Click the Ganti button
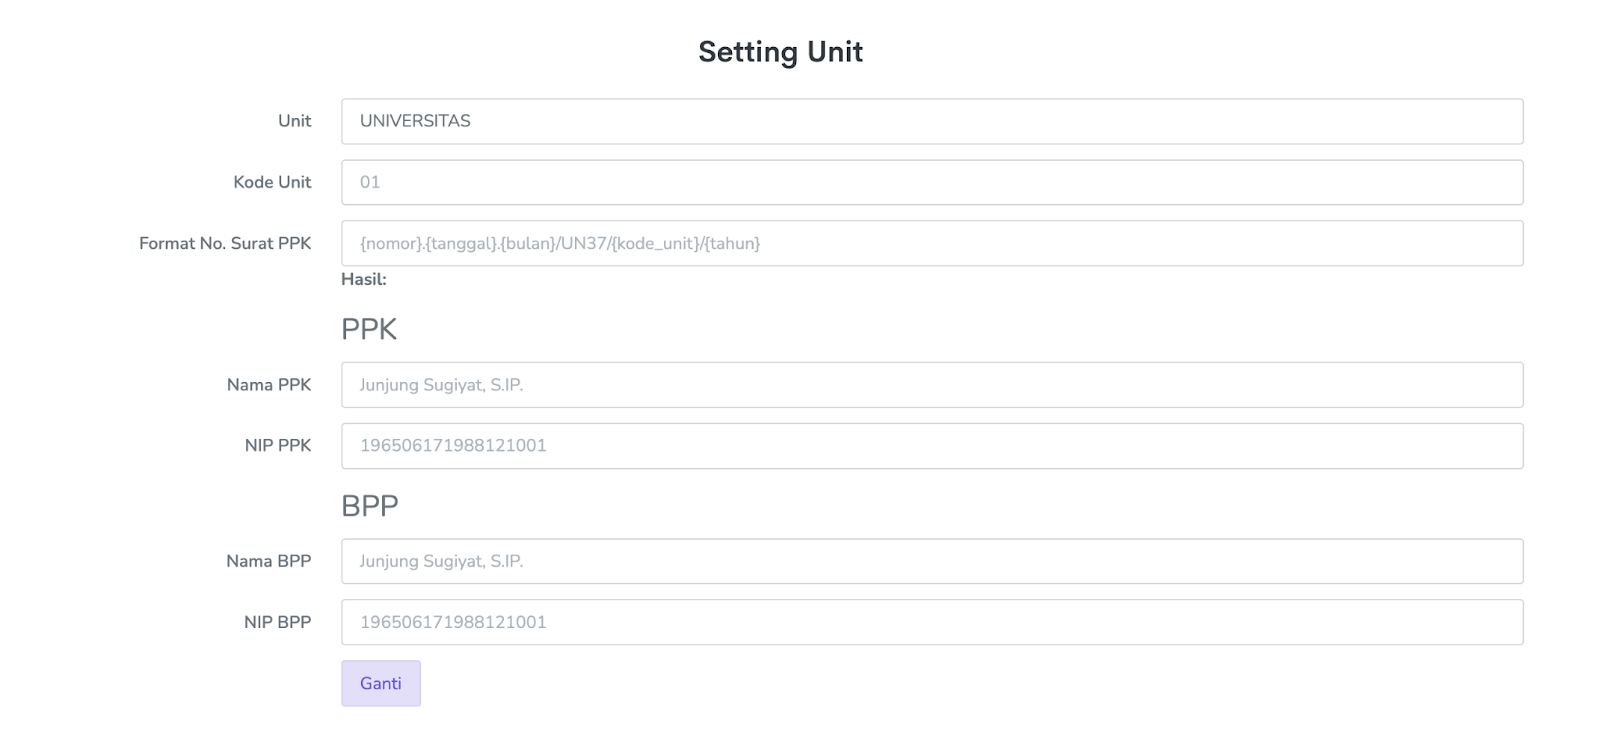Image resolution: width=1600 pixels, height=739 pixels. tap(380, 683)
